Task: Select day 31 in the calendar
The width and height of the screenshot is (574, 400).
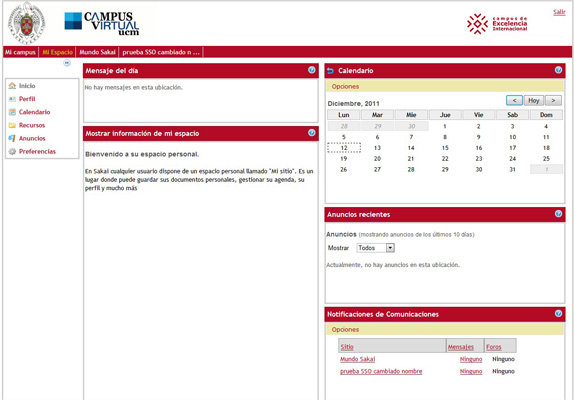Action: coord(512,169)
